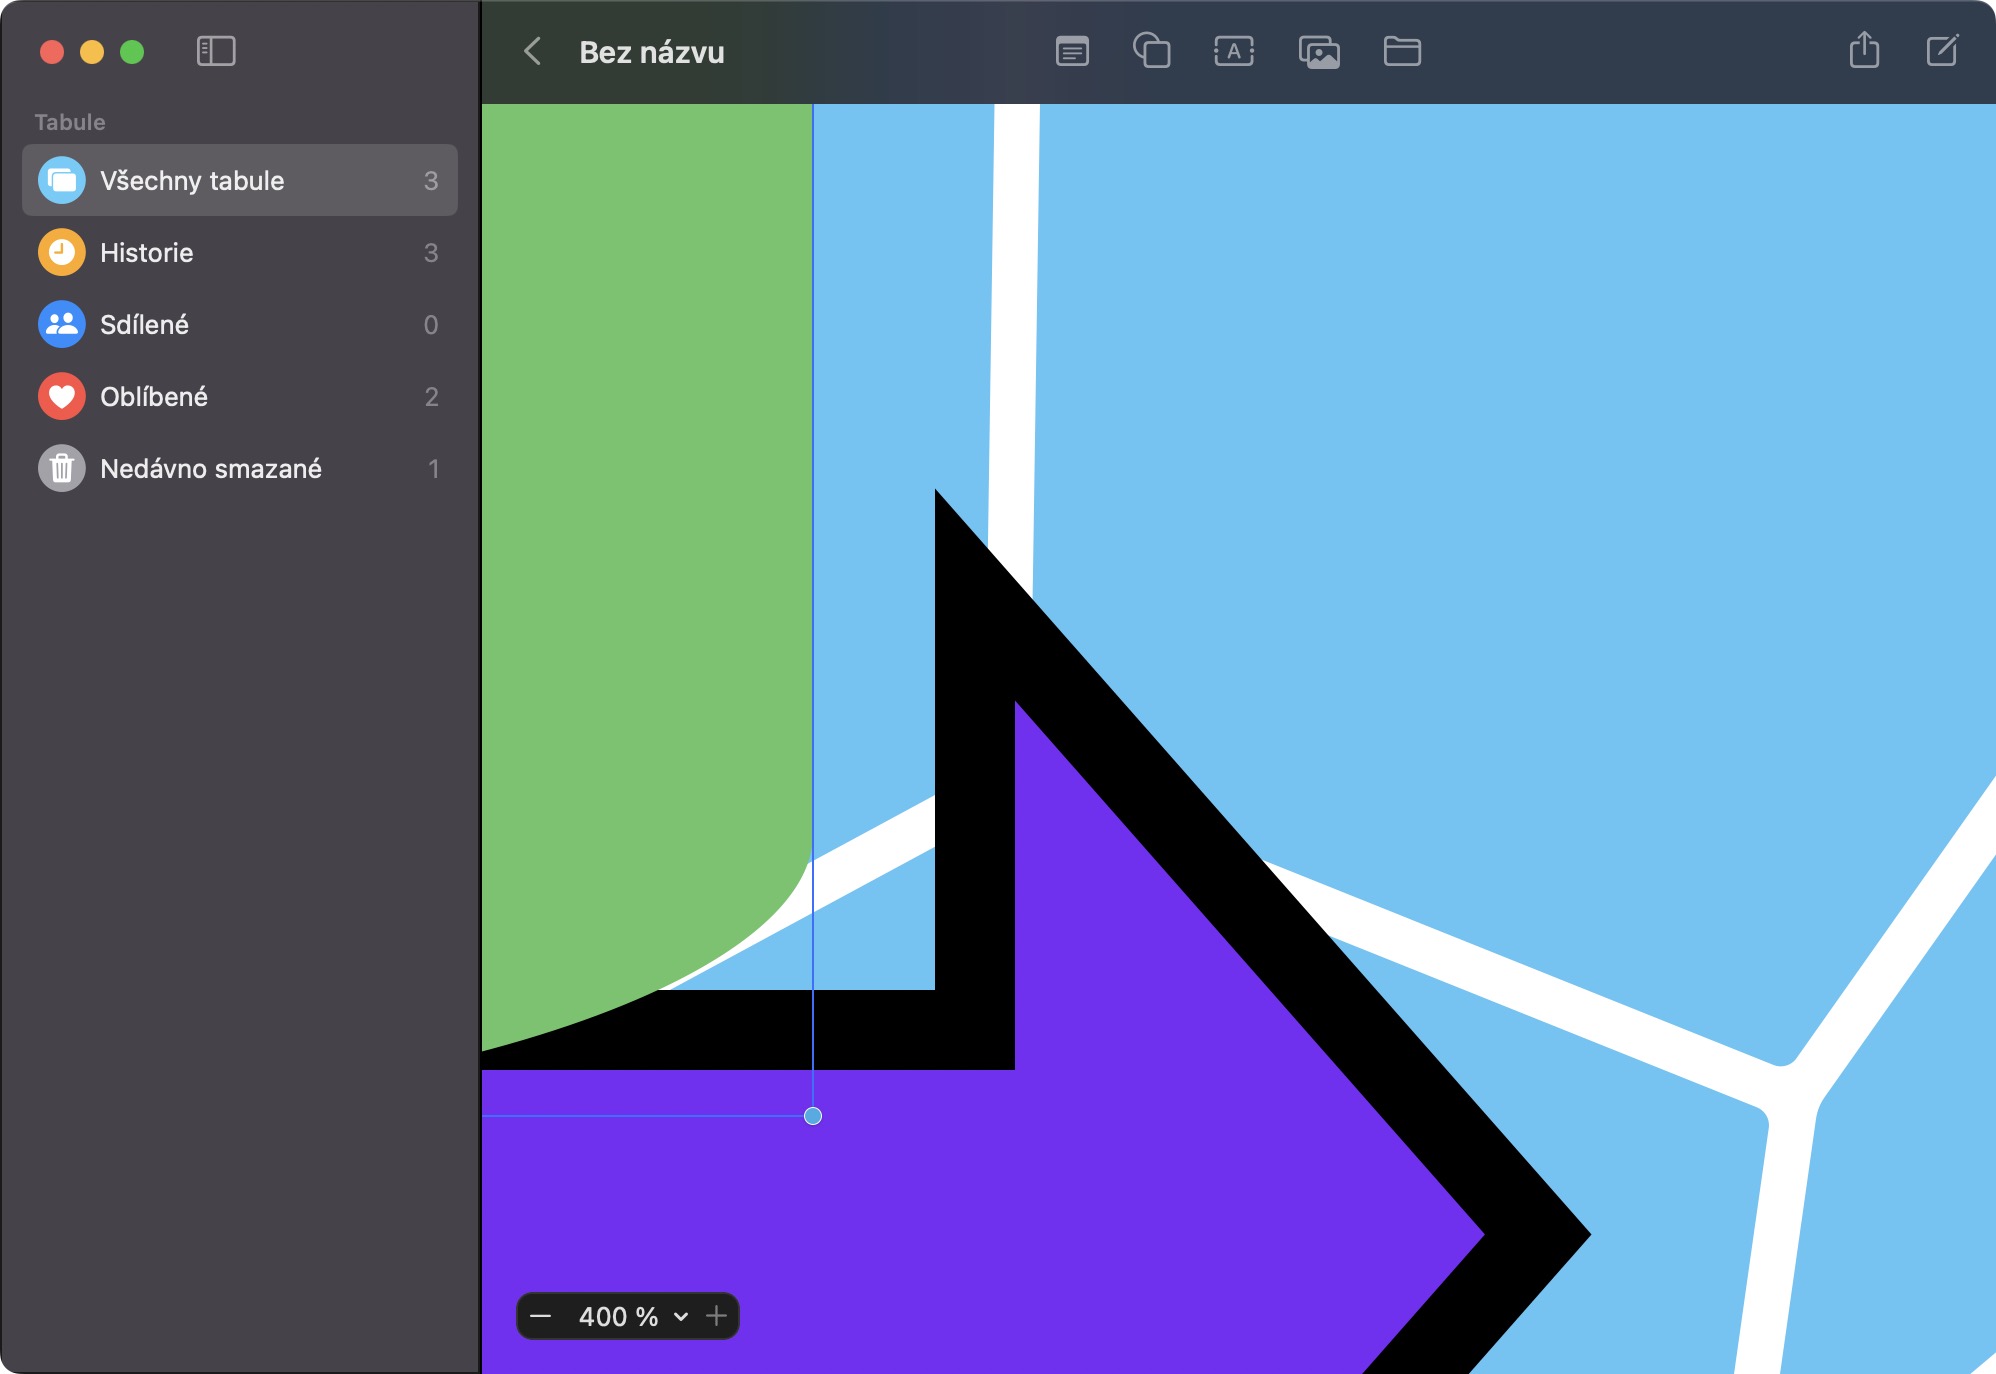This screenshot has height=1374, width=1996.
Task: Insert a sticky note from toolbar
Action: click(1072, 51)
